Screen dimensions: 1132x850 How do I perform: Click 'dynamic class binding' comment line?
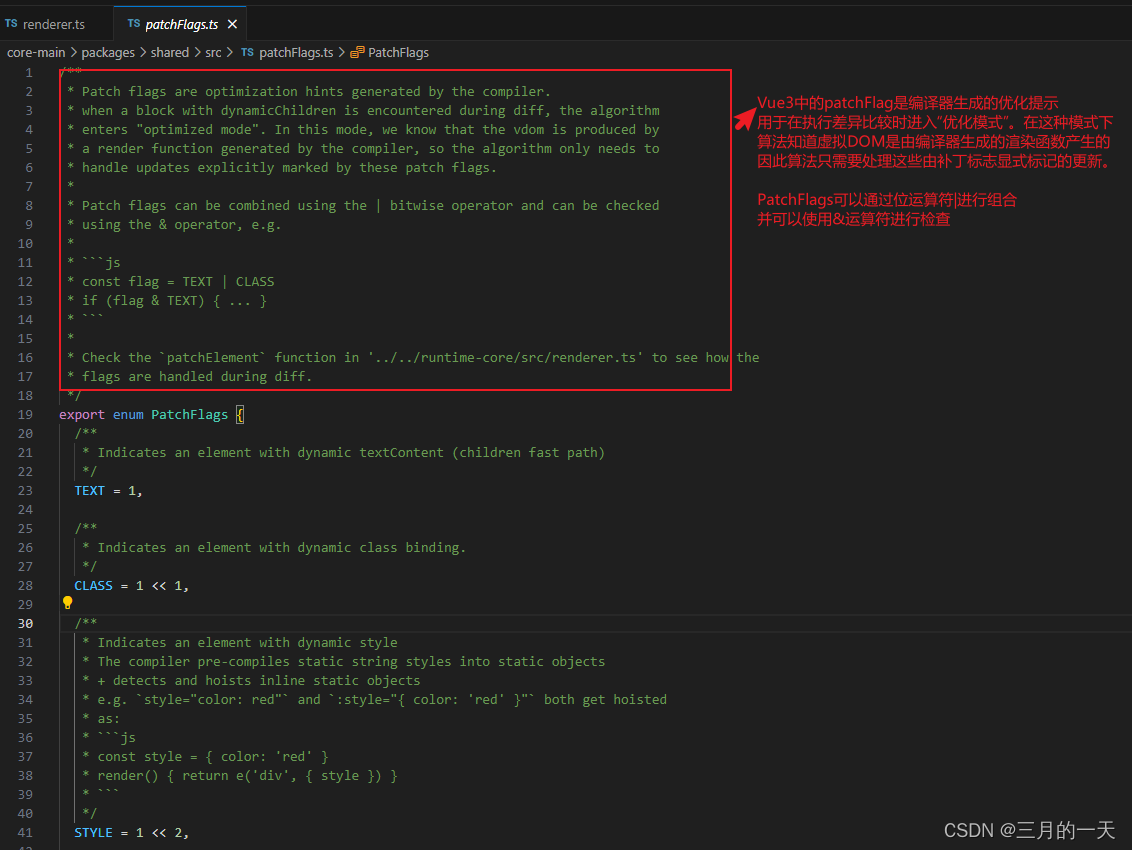click(x=274, y=547)
